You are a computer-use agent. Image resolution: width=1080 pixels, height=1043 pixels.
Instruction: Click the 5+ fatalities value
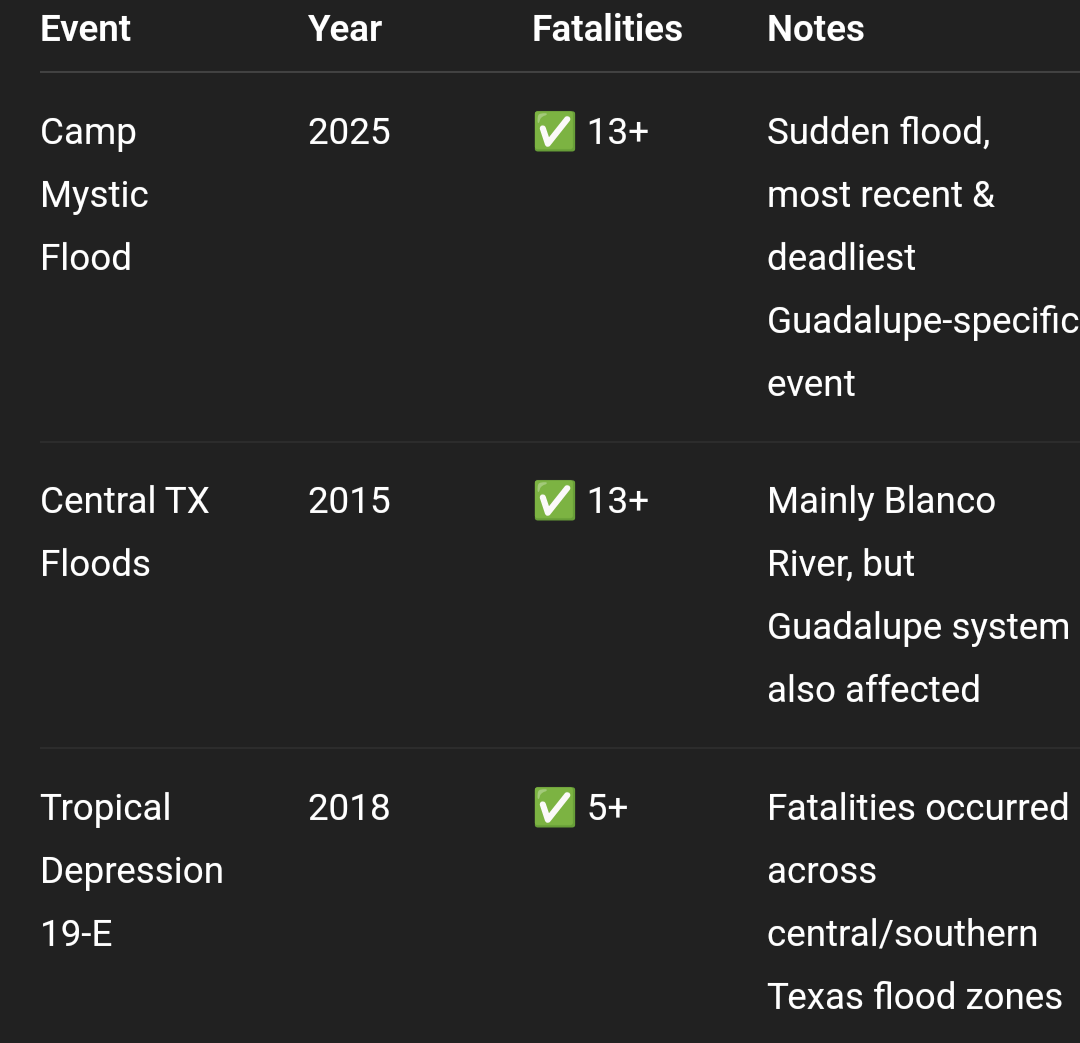coord(608,807)
